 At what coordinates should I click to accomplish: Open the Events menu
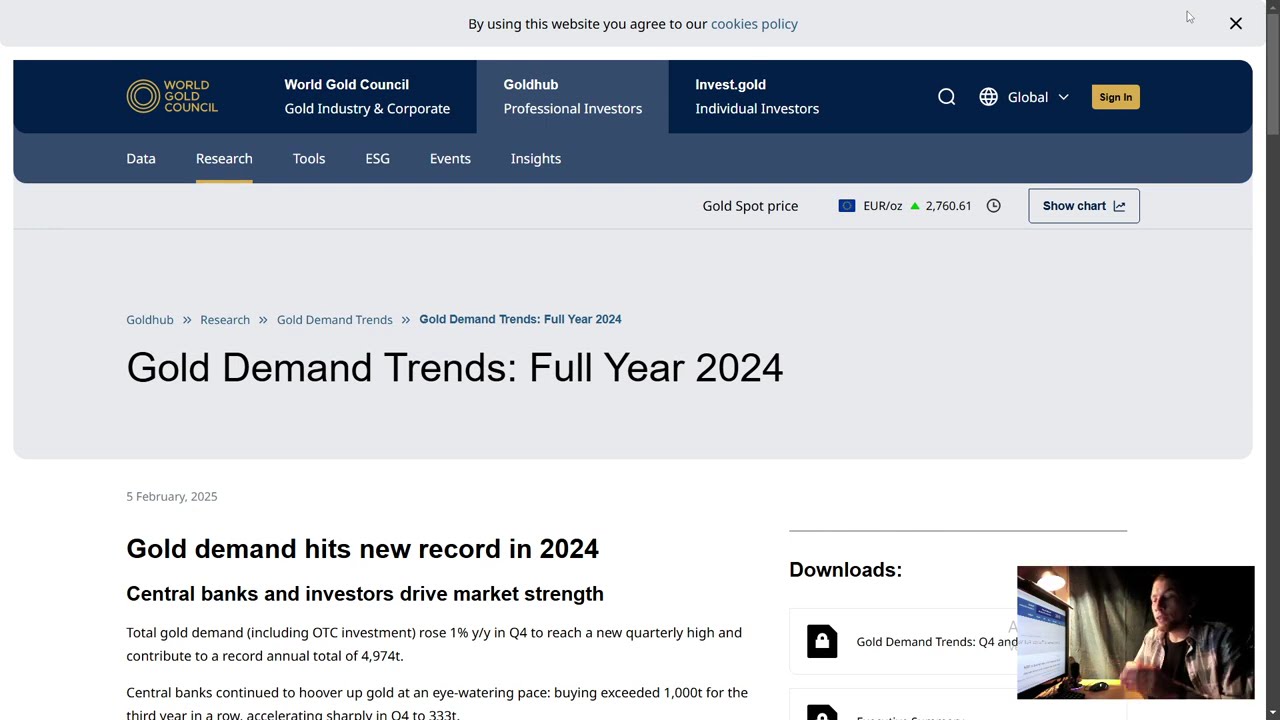(450, 158)
